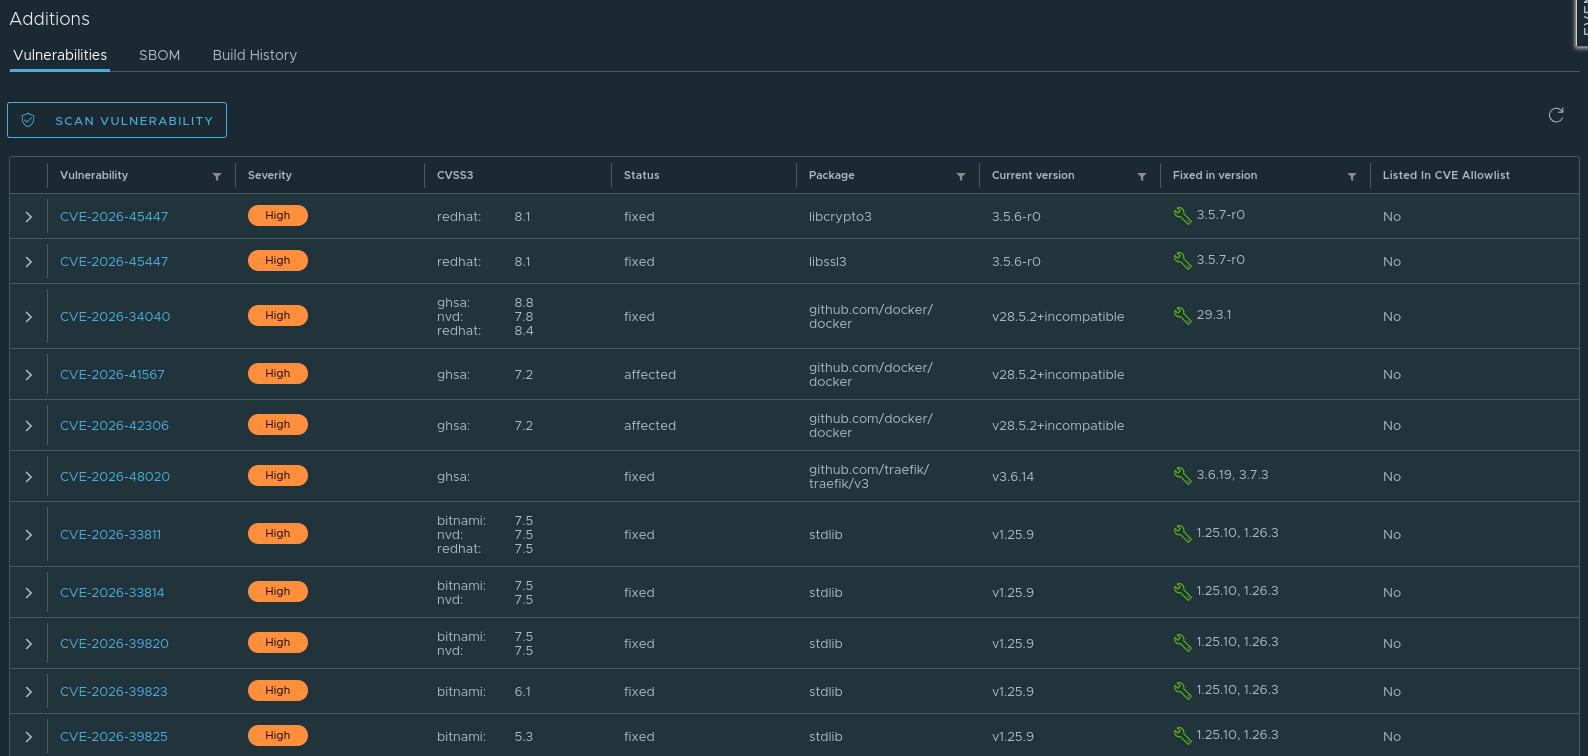Select the 3.6.19, 3.7.3 fixed version text

1232,474
